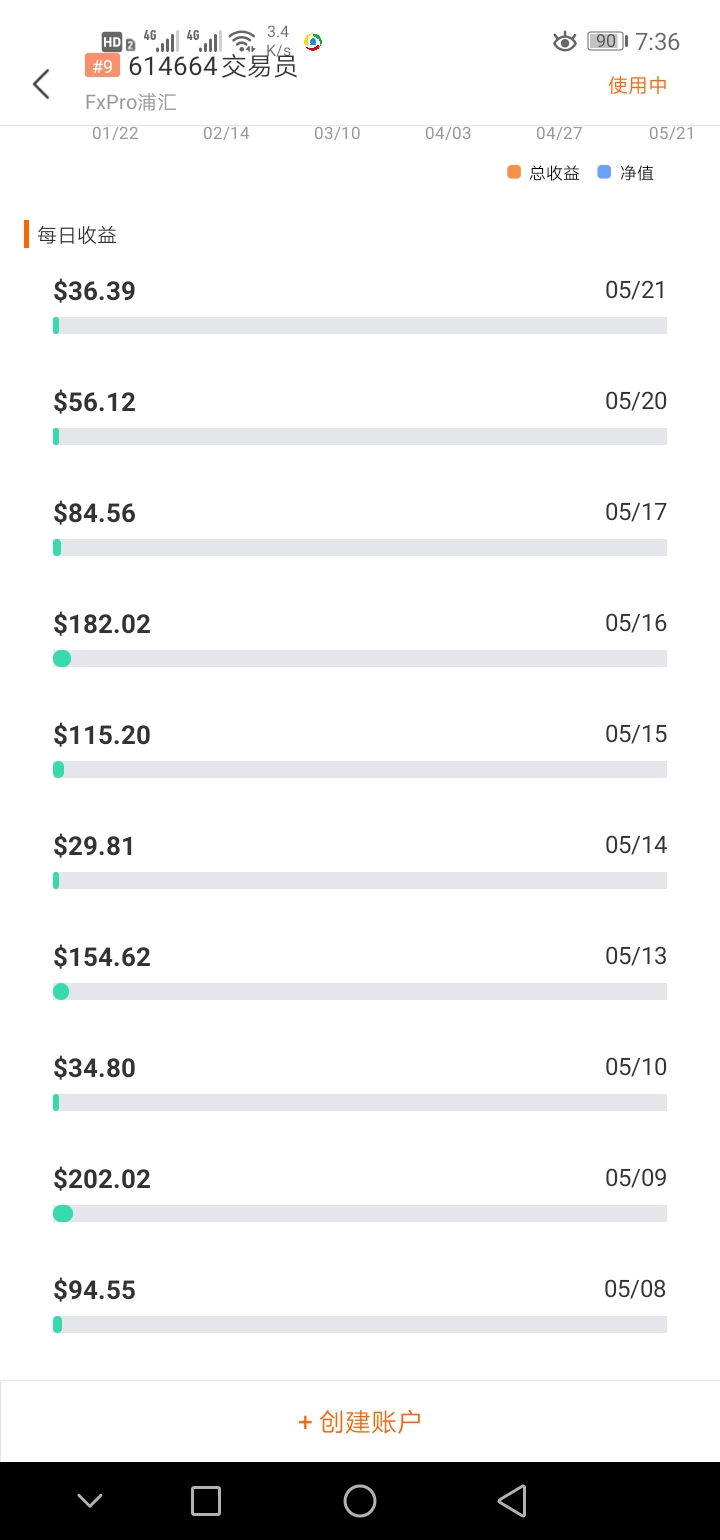Tap the battery indicator icon

click(607, 41)
